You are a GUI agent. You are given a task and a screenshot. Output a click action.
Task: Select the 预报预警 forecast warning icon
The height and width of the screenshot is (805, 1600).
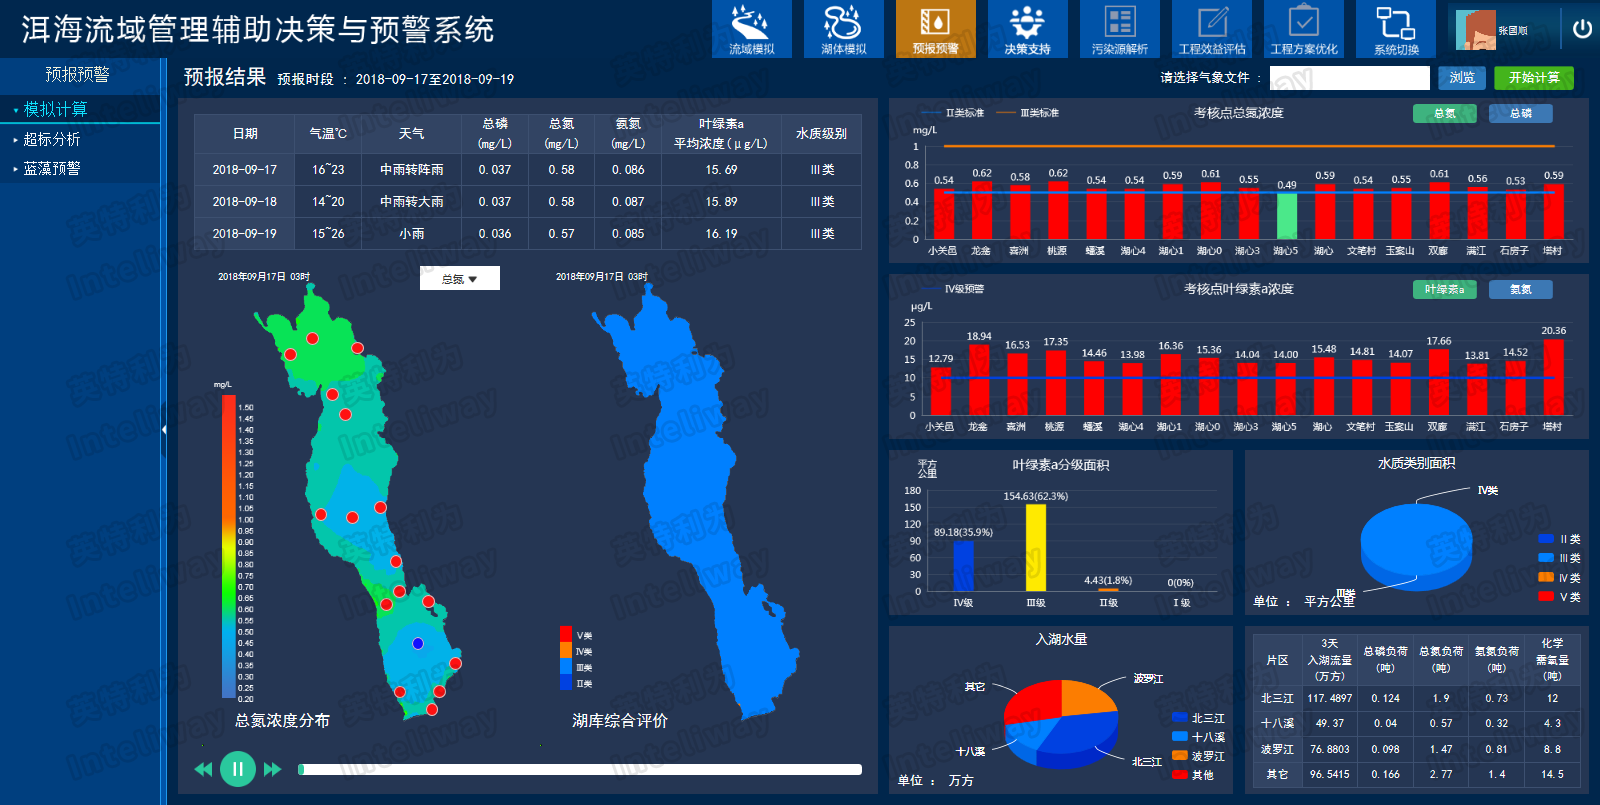(935, 29)
